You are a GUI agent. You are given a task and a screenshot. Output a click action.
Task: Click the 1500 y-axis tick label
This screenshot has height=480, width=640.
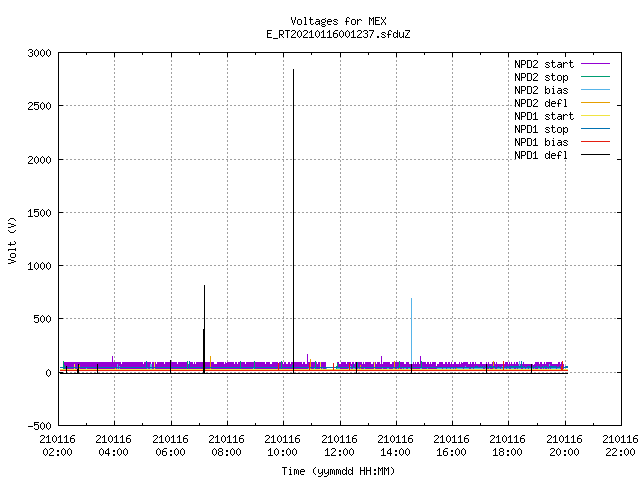pyautogui.click(x=40, y=213)
